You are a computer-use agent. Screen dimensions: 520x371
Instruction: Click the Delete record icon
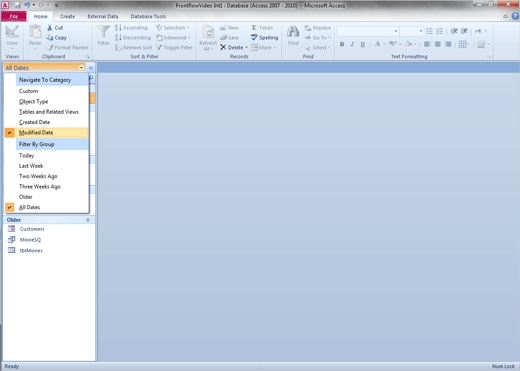(223, 47)
